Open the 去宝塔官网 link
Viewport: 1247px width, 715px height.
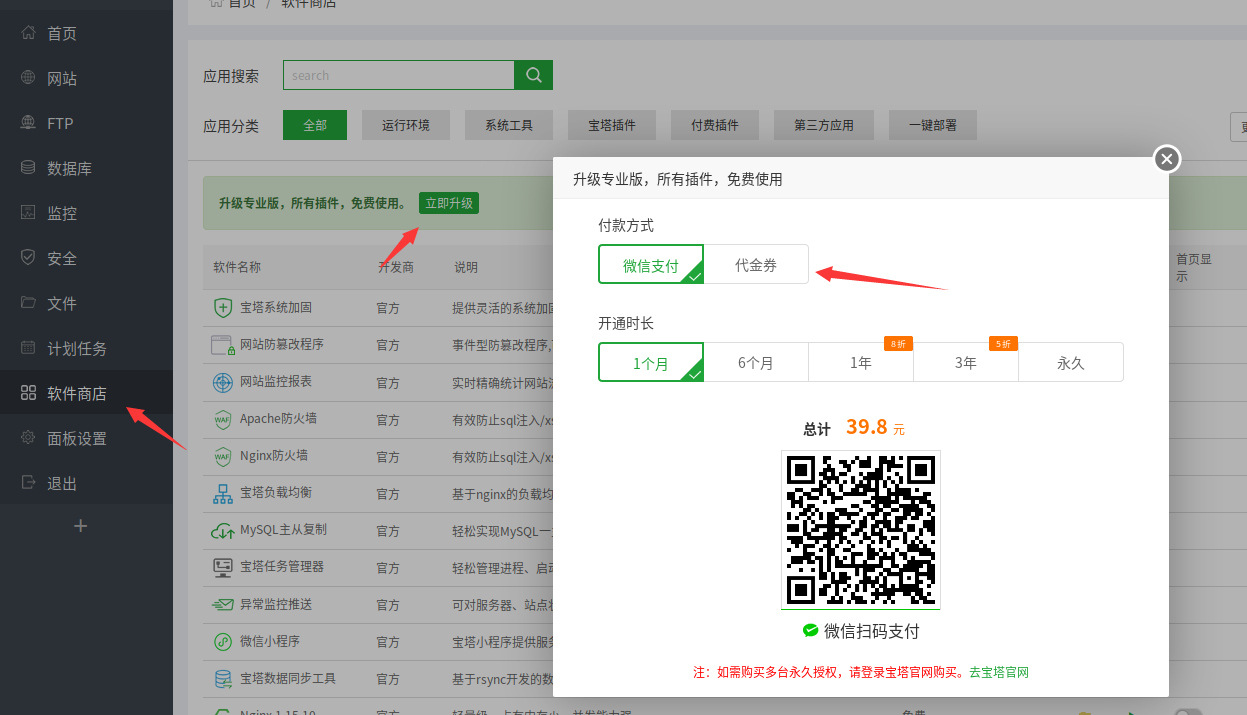[999, 673]
